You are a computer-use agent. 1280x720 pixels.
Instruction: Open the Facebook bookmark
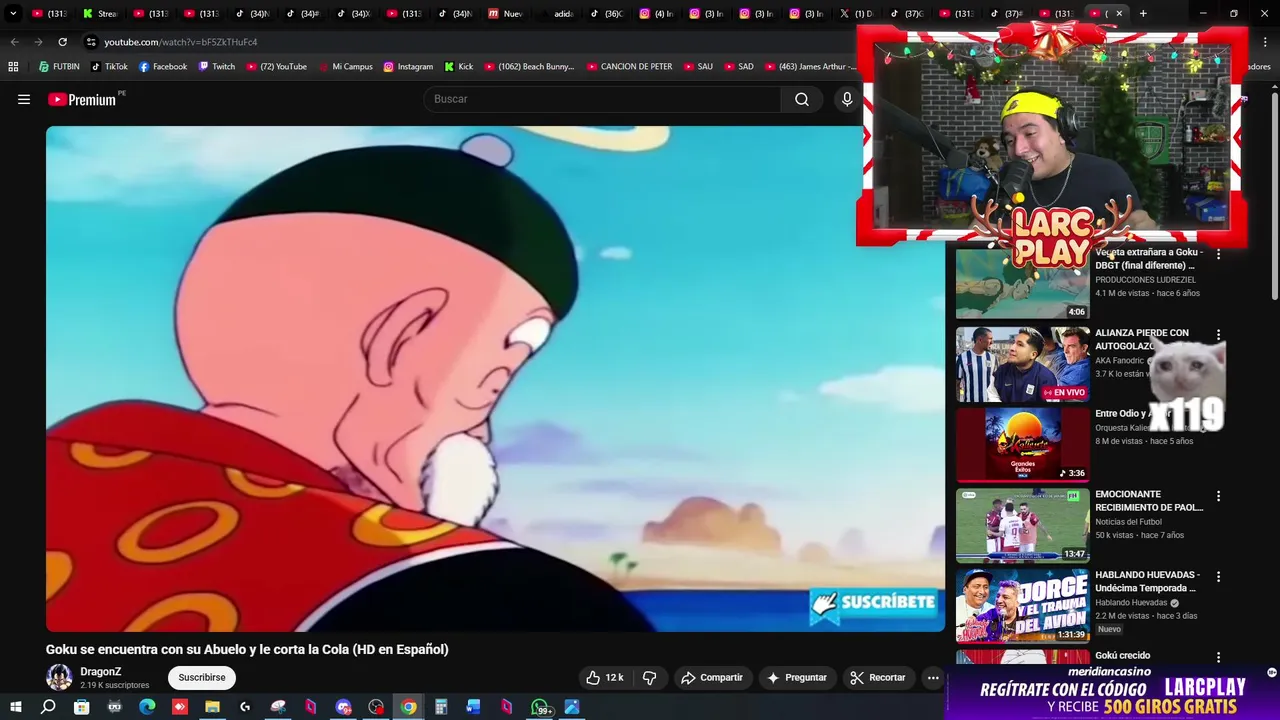coord(163,67)
